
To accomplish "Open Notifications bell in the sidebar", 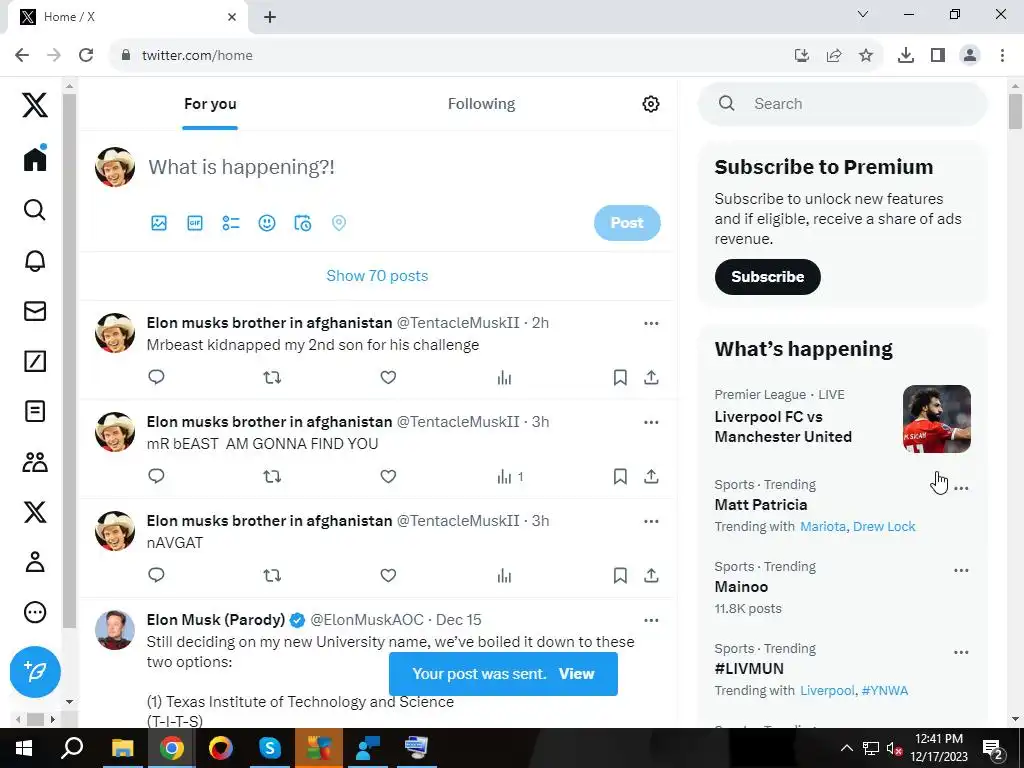I will click(x=35, y=261).
